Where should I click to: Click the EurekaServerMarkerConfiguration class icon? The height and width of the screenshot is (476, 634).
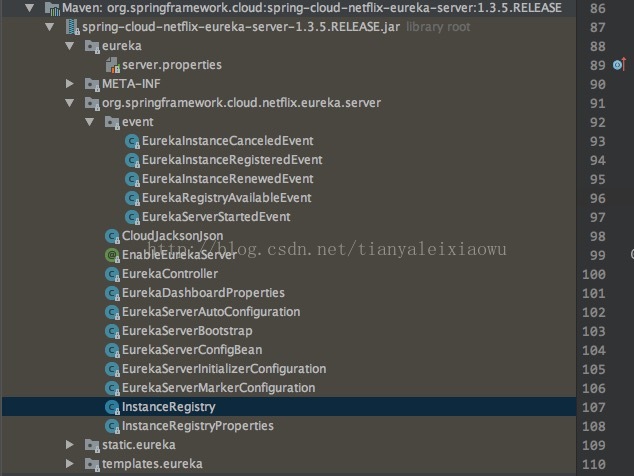coord(112,388)
